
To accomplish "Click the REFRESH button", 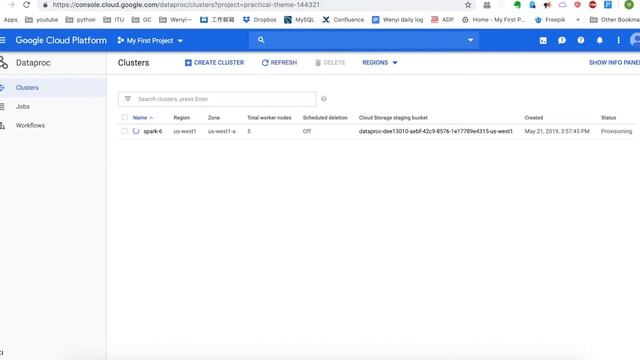I will coord(279,62).
